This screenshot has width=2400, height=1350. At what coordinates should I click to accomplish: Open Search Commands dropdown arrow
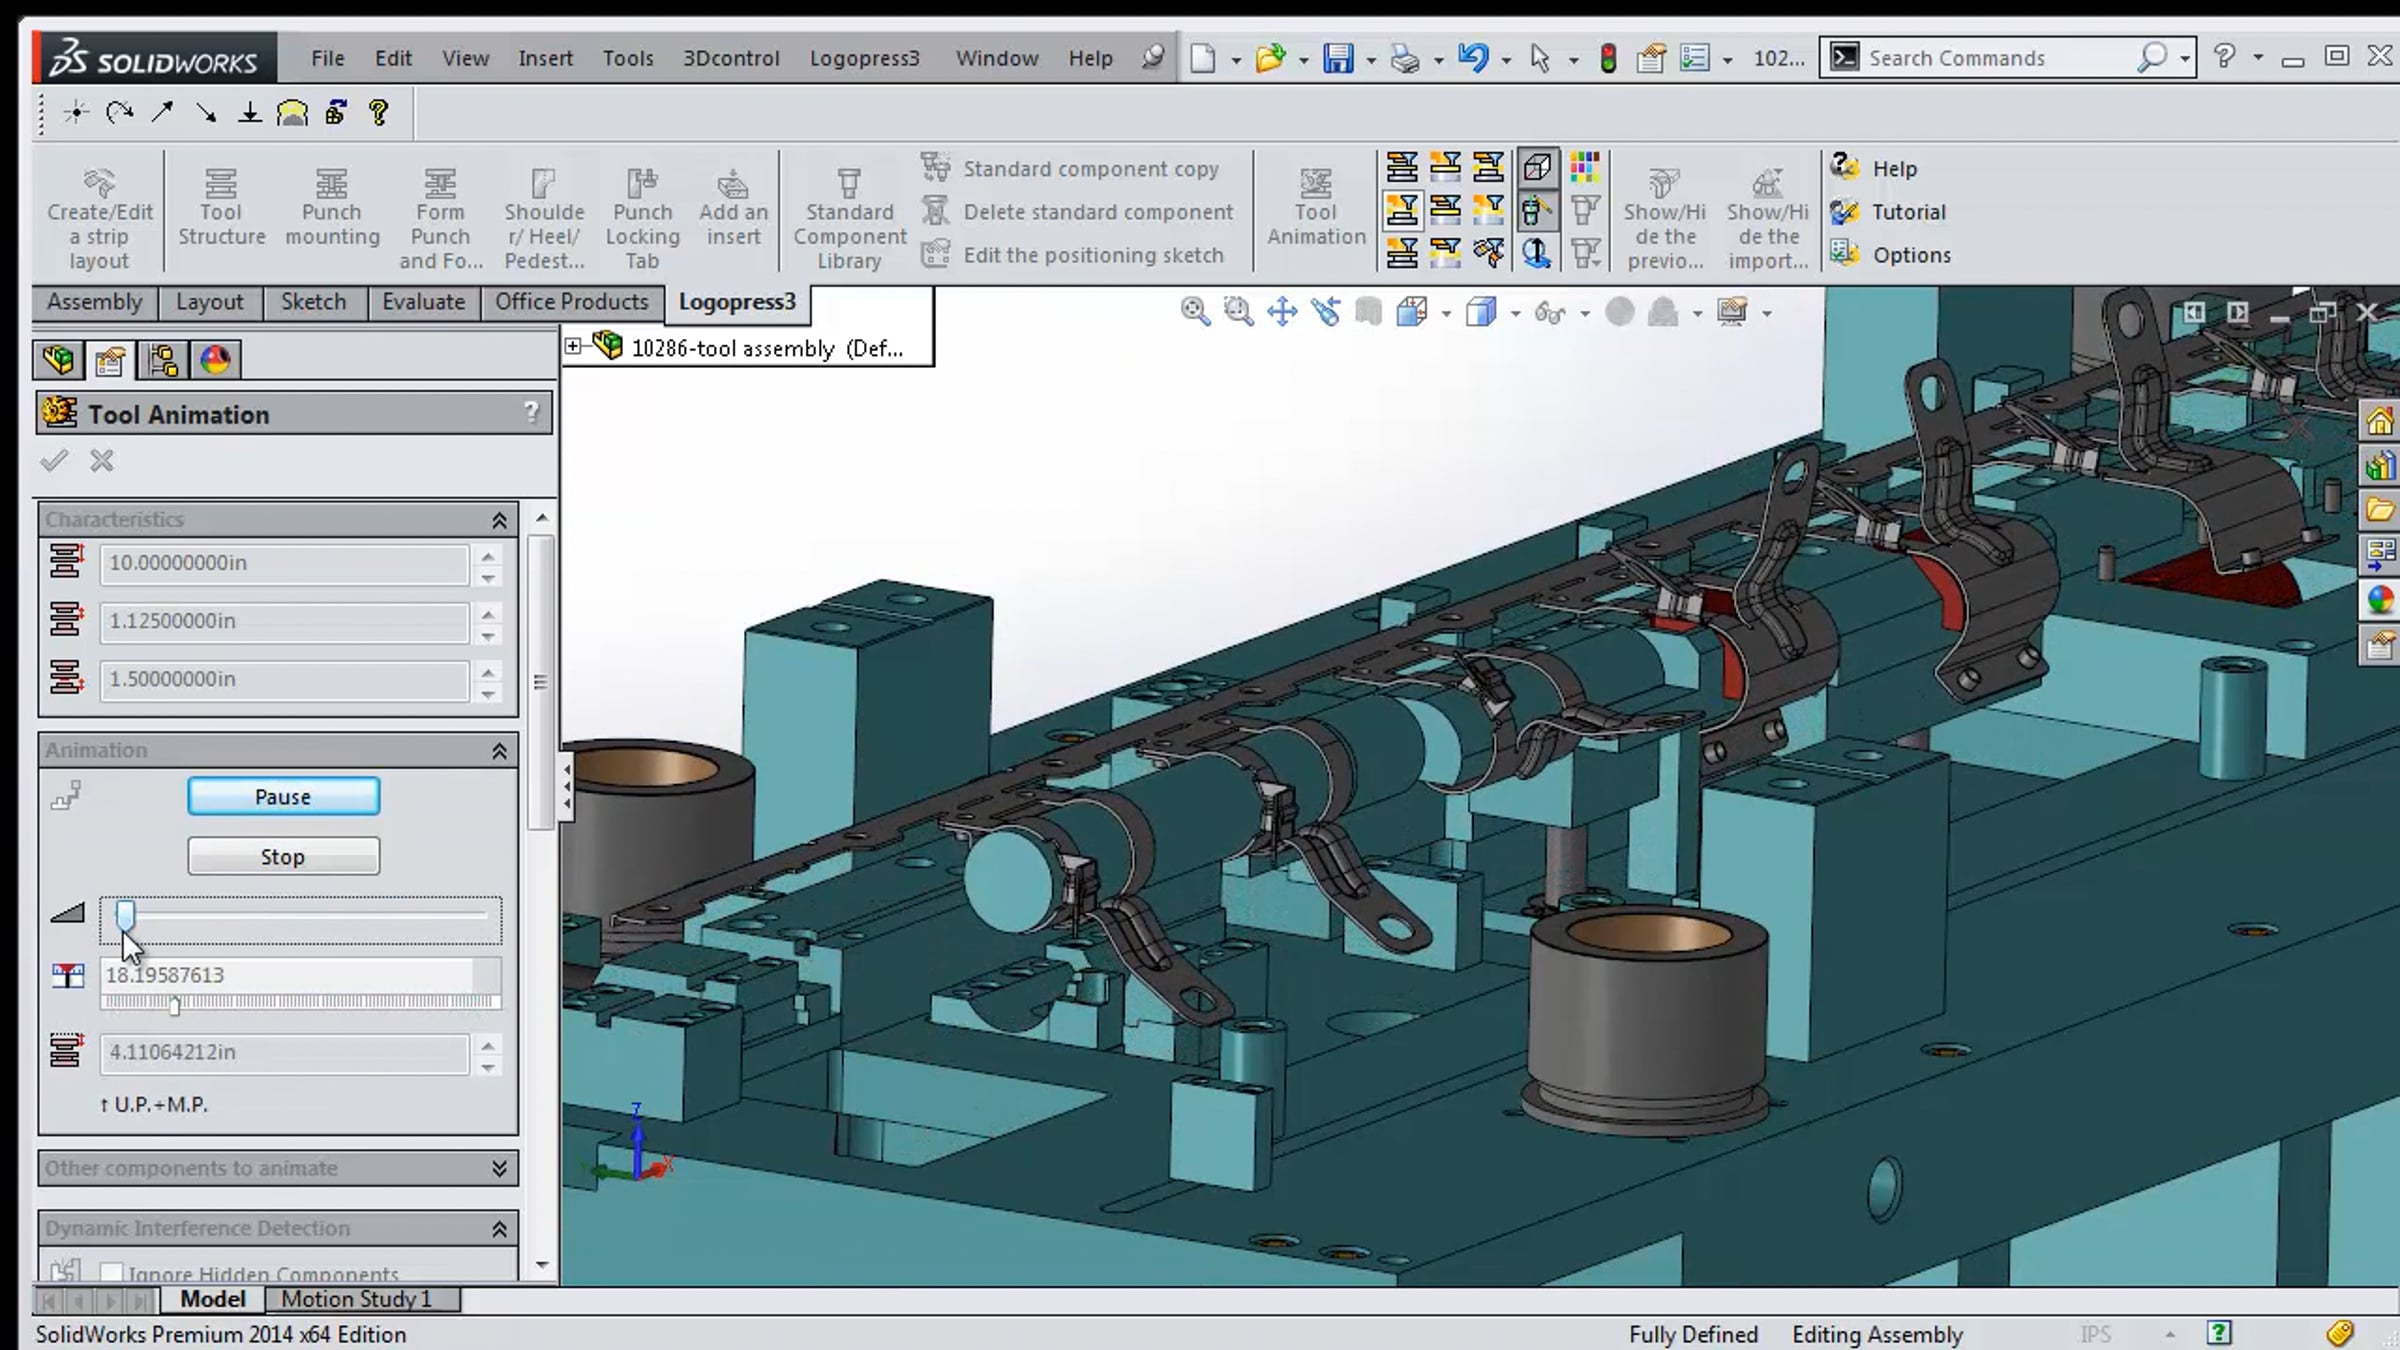click(2186, 58)
